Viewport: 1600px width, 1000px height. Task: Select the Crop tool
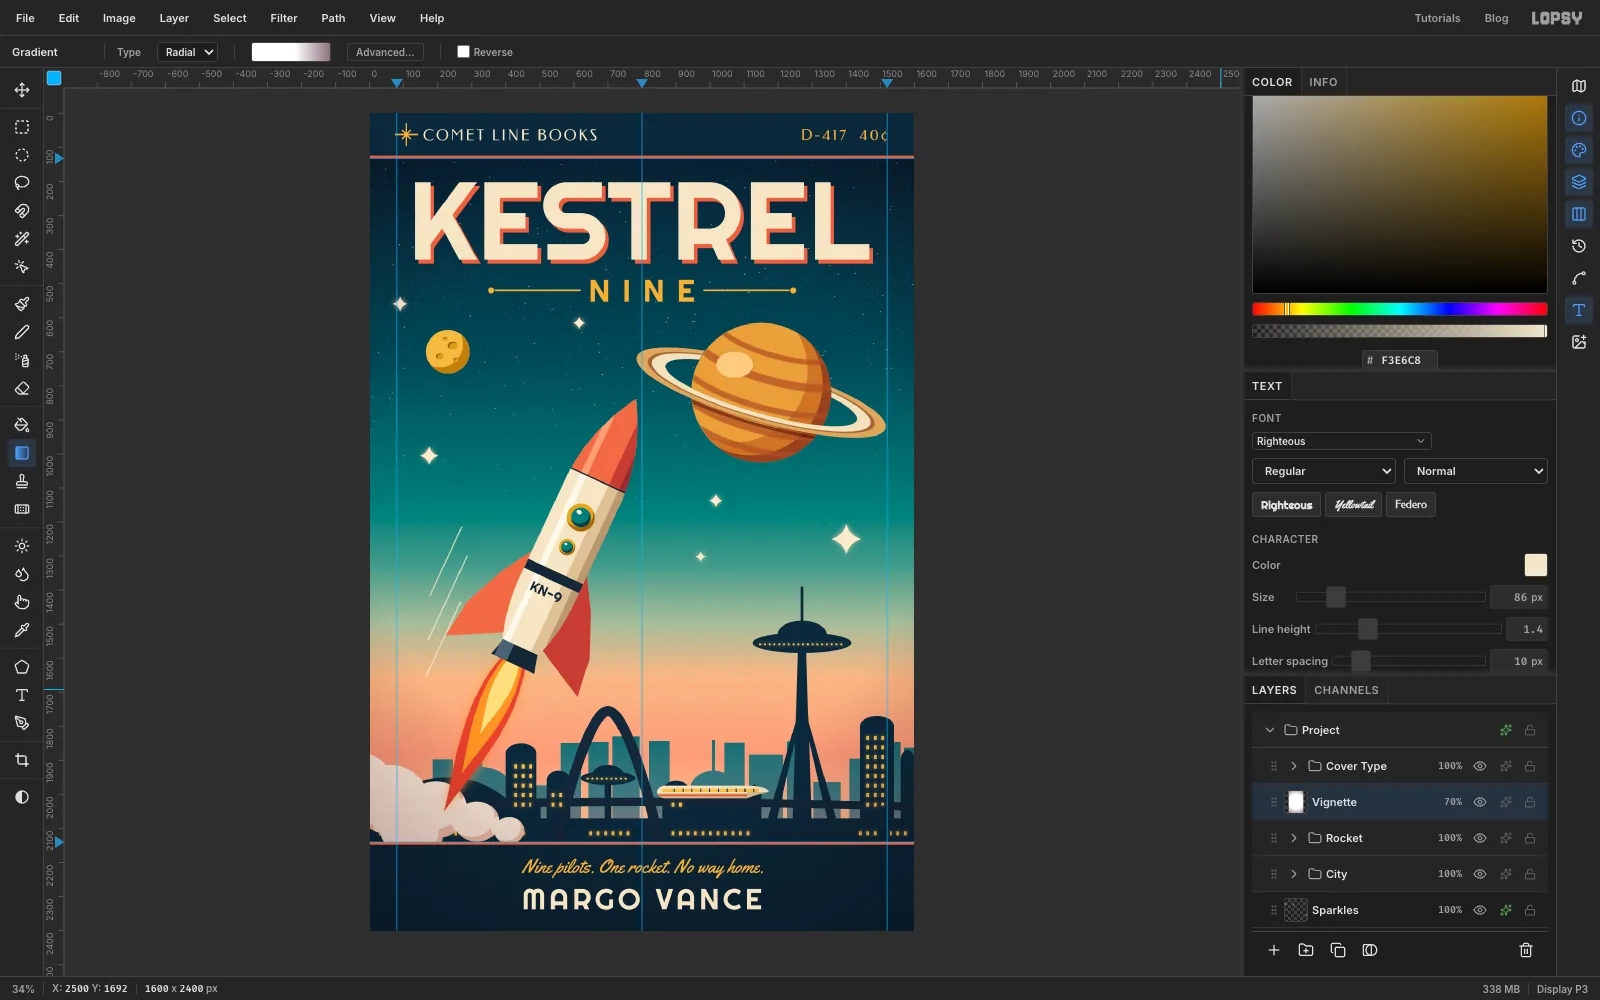[22, 760]
